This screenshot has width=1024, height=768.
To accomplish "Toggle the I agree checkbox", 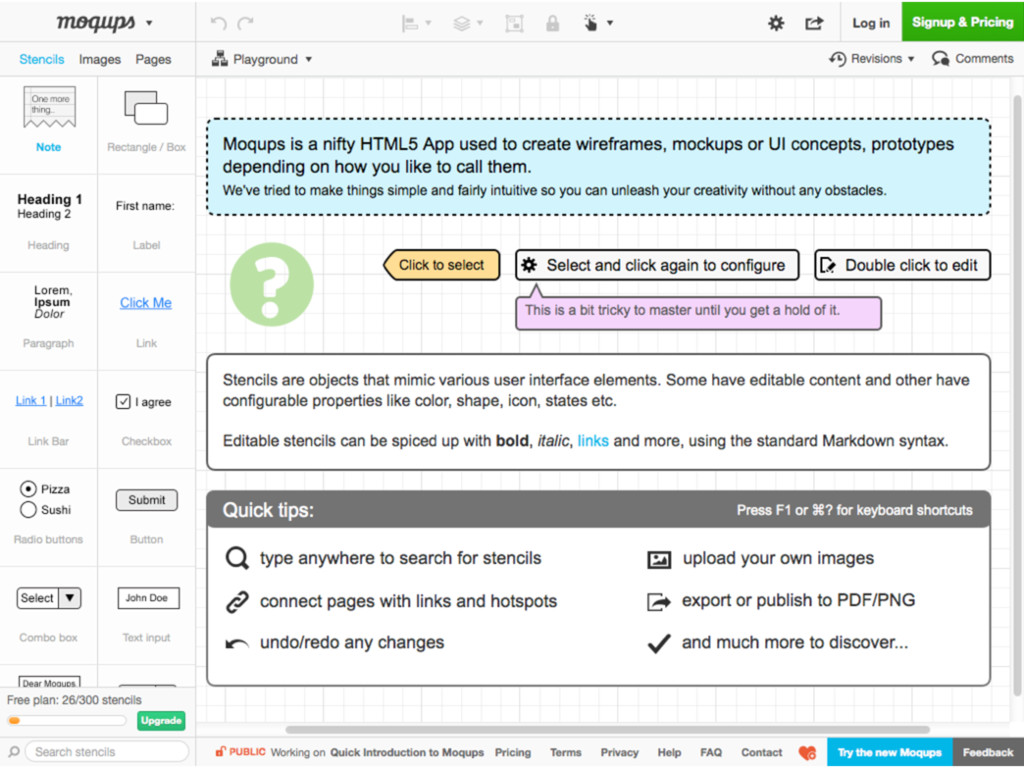I will 123,402.
